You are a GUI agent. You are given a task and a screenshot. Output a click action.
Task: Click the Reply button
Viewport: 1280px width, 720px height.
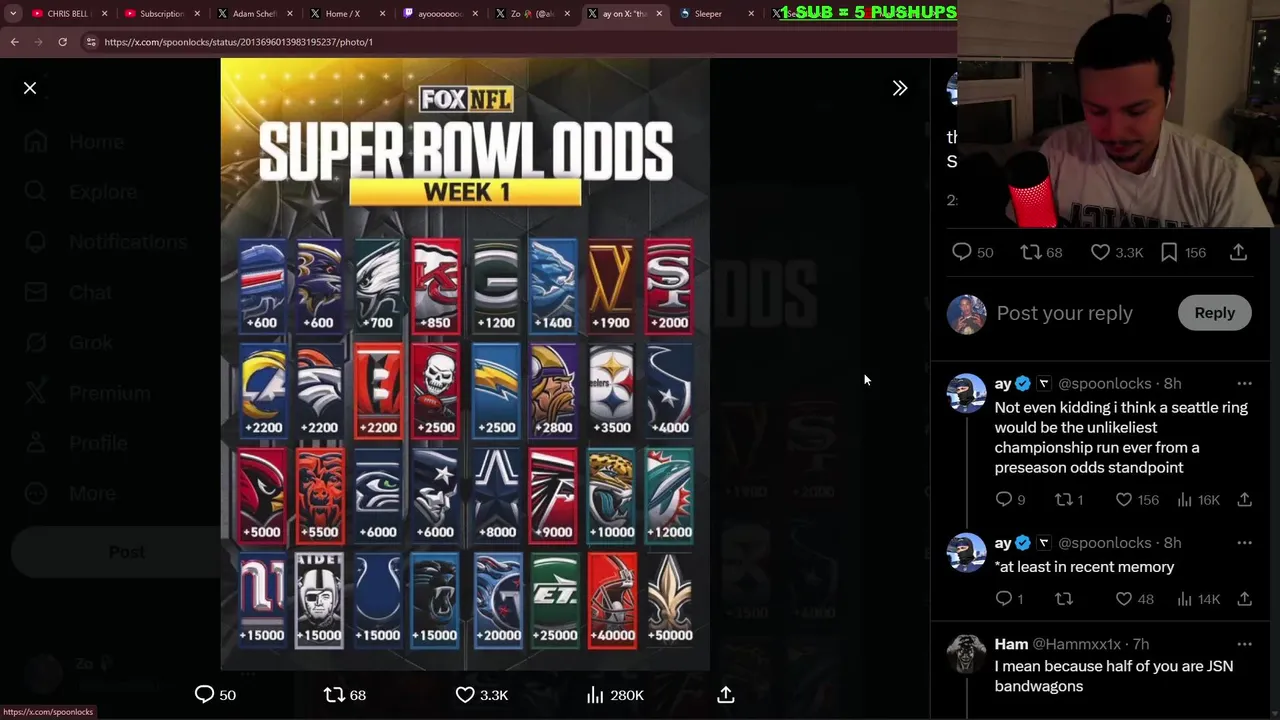(x=1214, y=313)
